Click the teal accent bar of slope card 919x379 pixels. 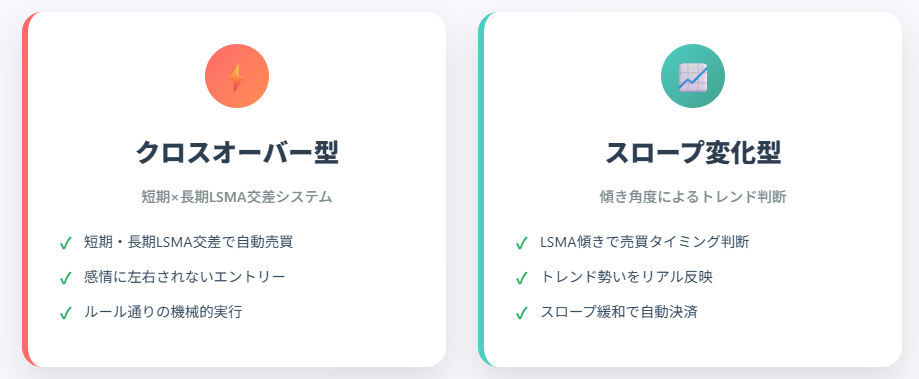(x=481, y=189)
